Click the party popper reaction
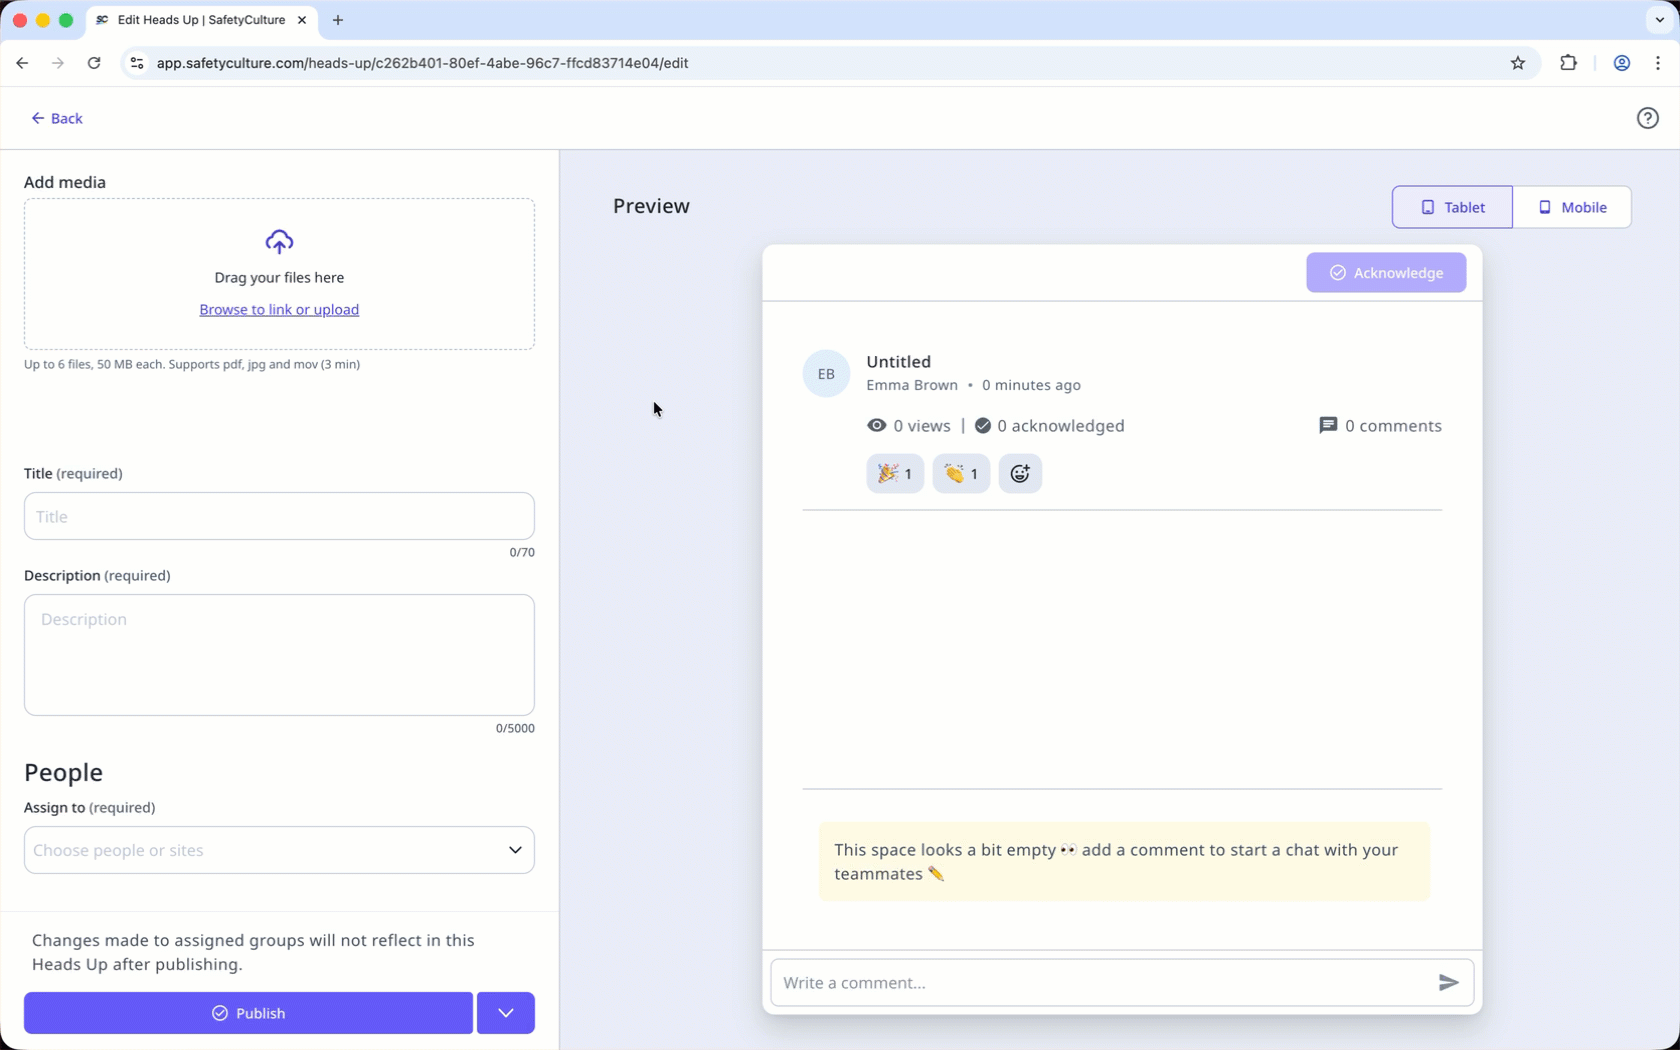Image resolution: width=1680 pixels, height=1050 pixels. (895, 473)
